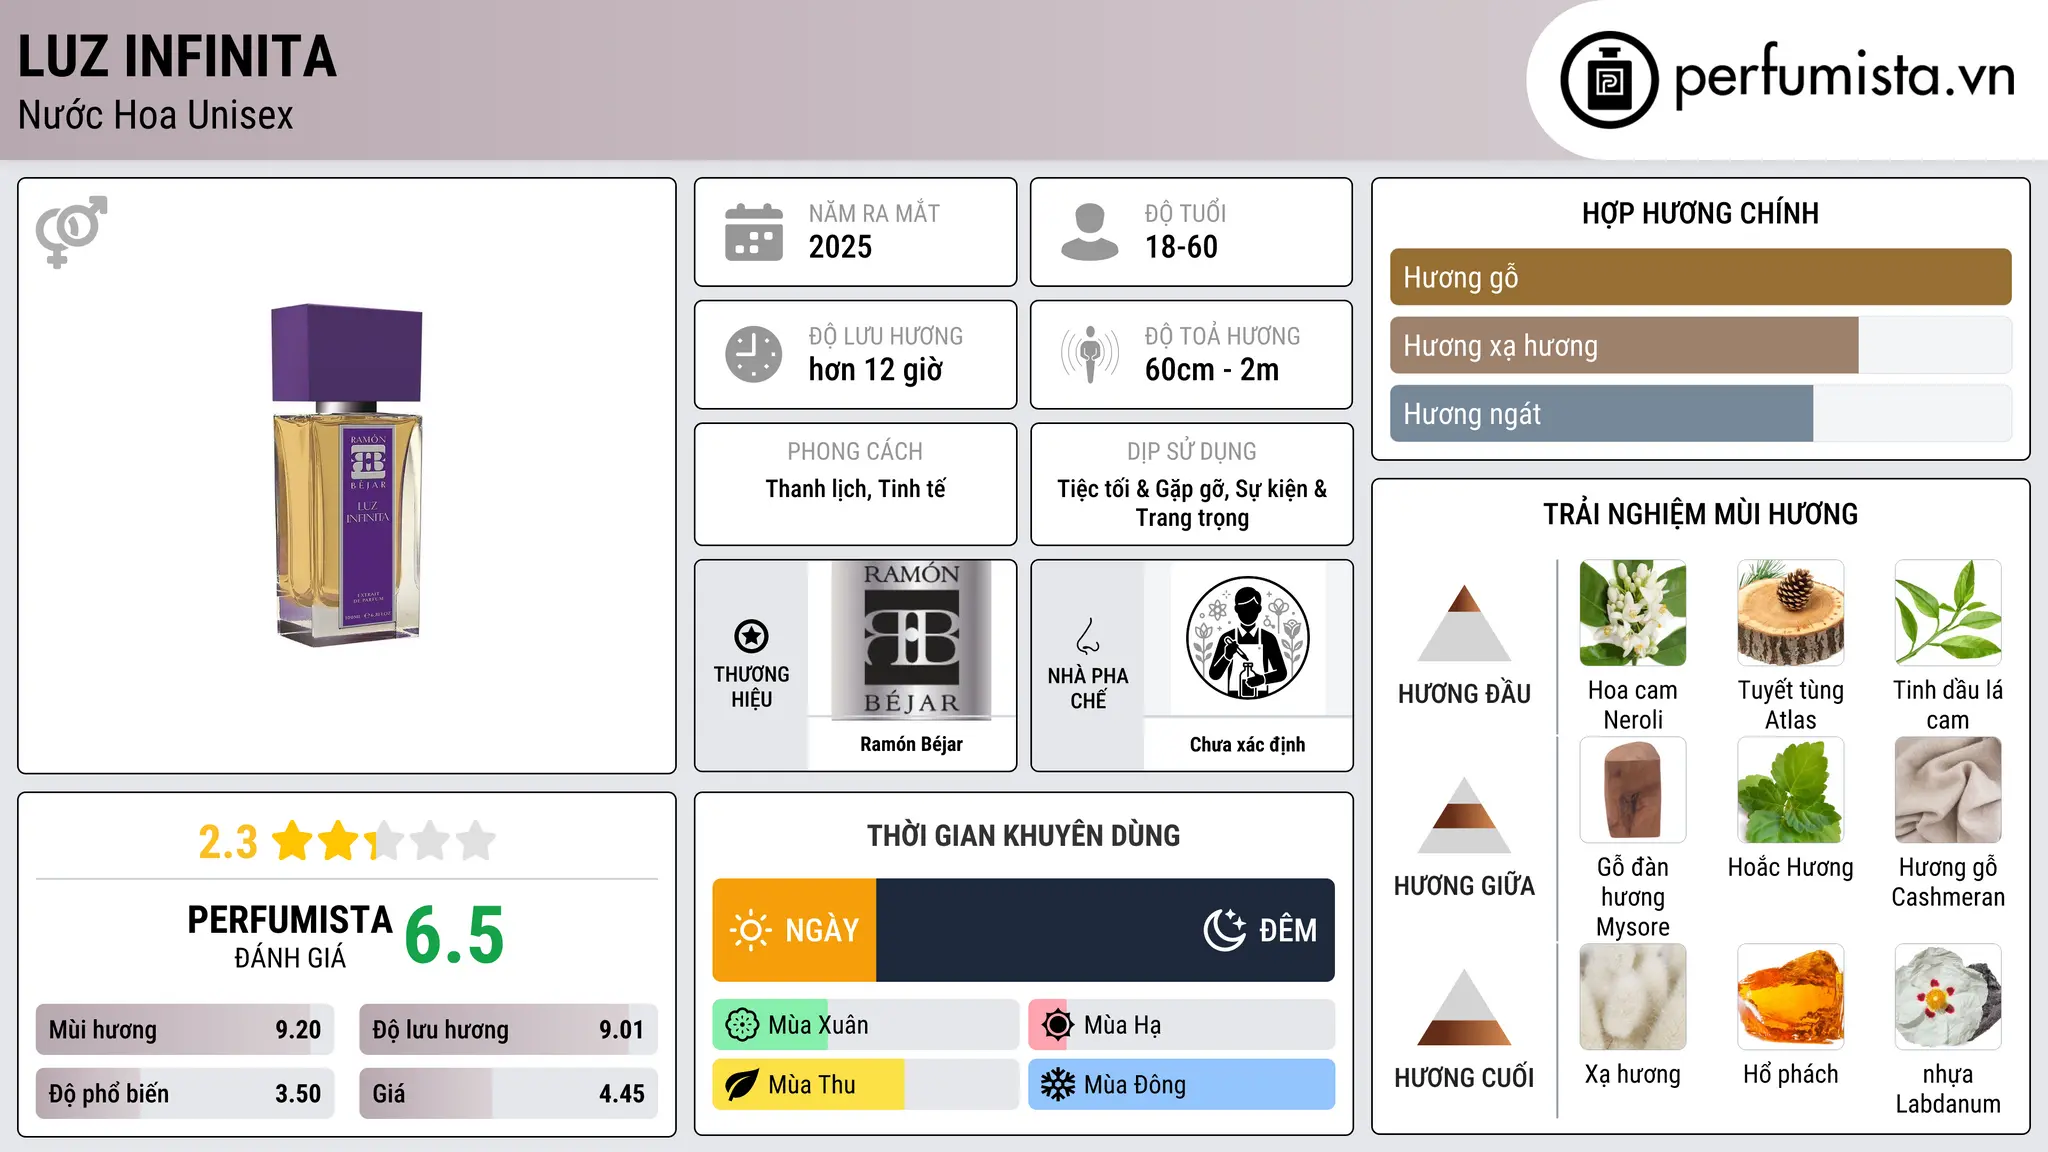Click the brand name Ramón Béjar caption
2048x1152 pixels.
911,744
